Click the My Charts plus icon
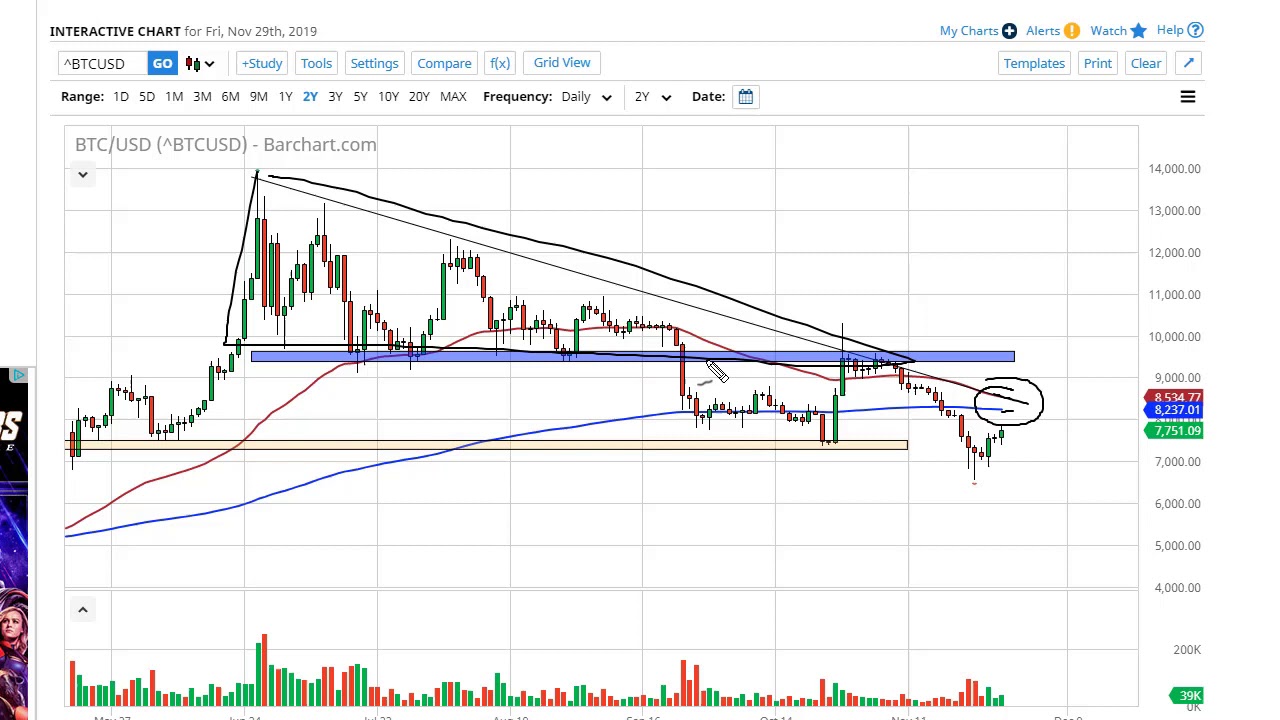1280x720 pixels. tap(1009, 31)
